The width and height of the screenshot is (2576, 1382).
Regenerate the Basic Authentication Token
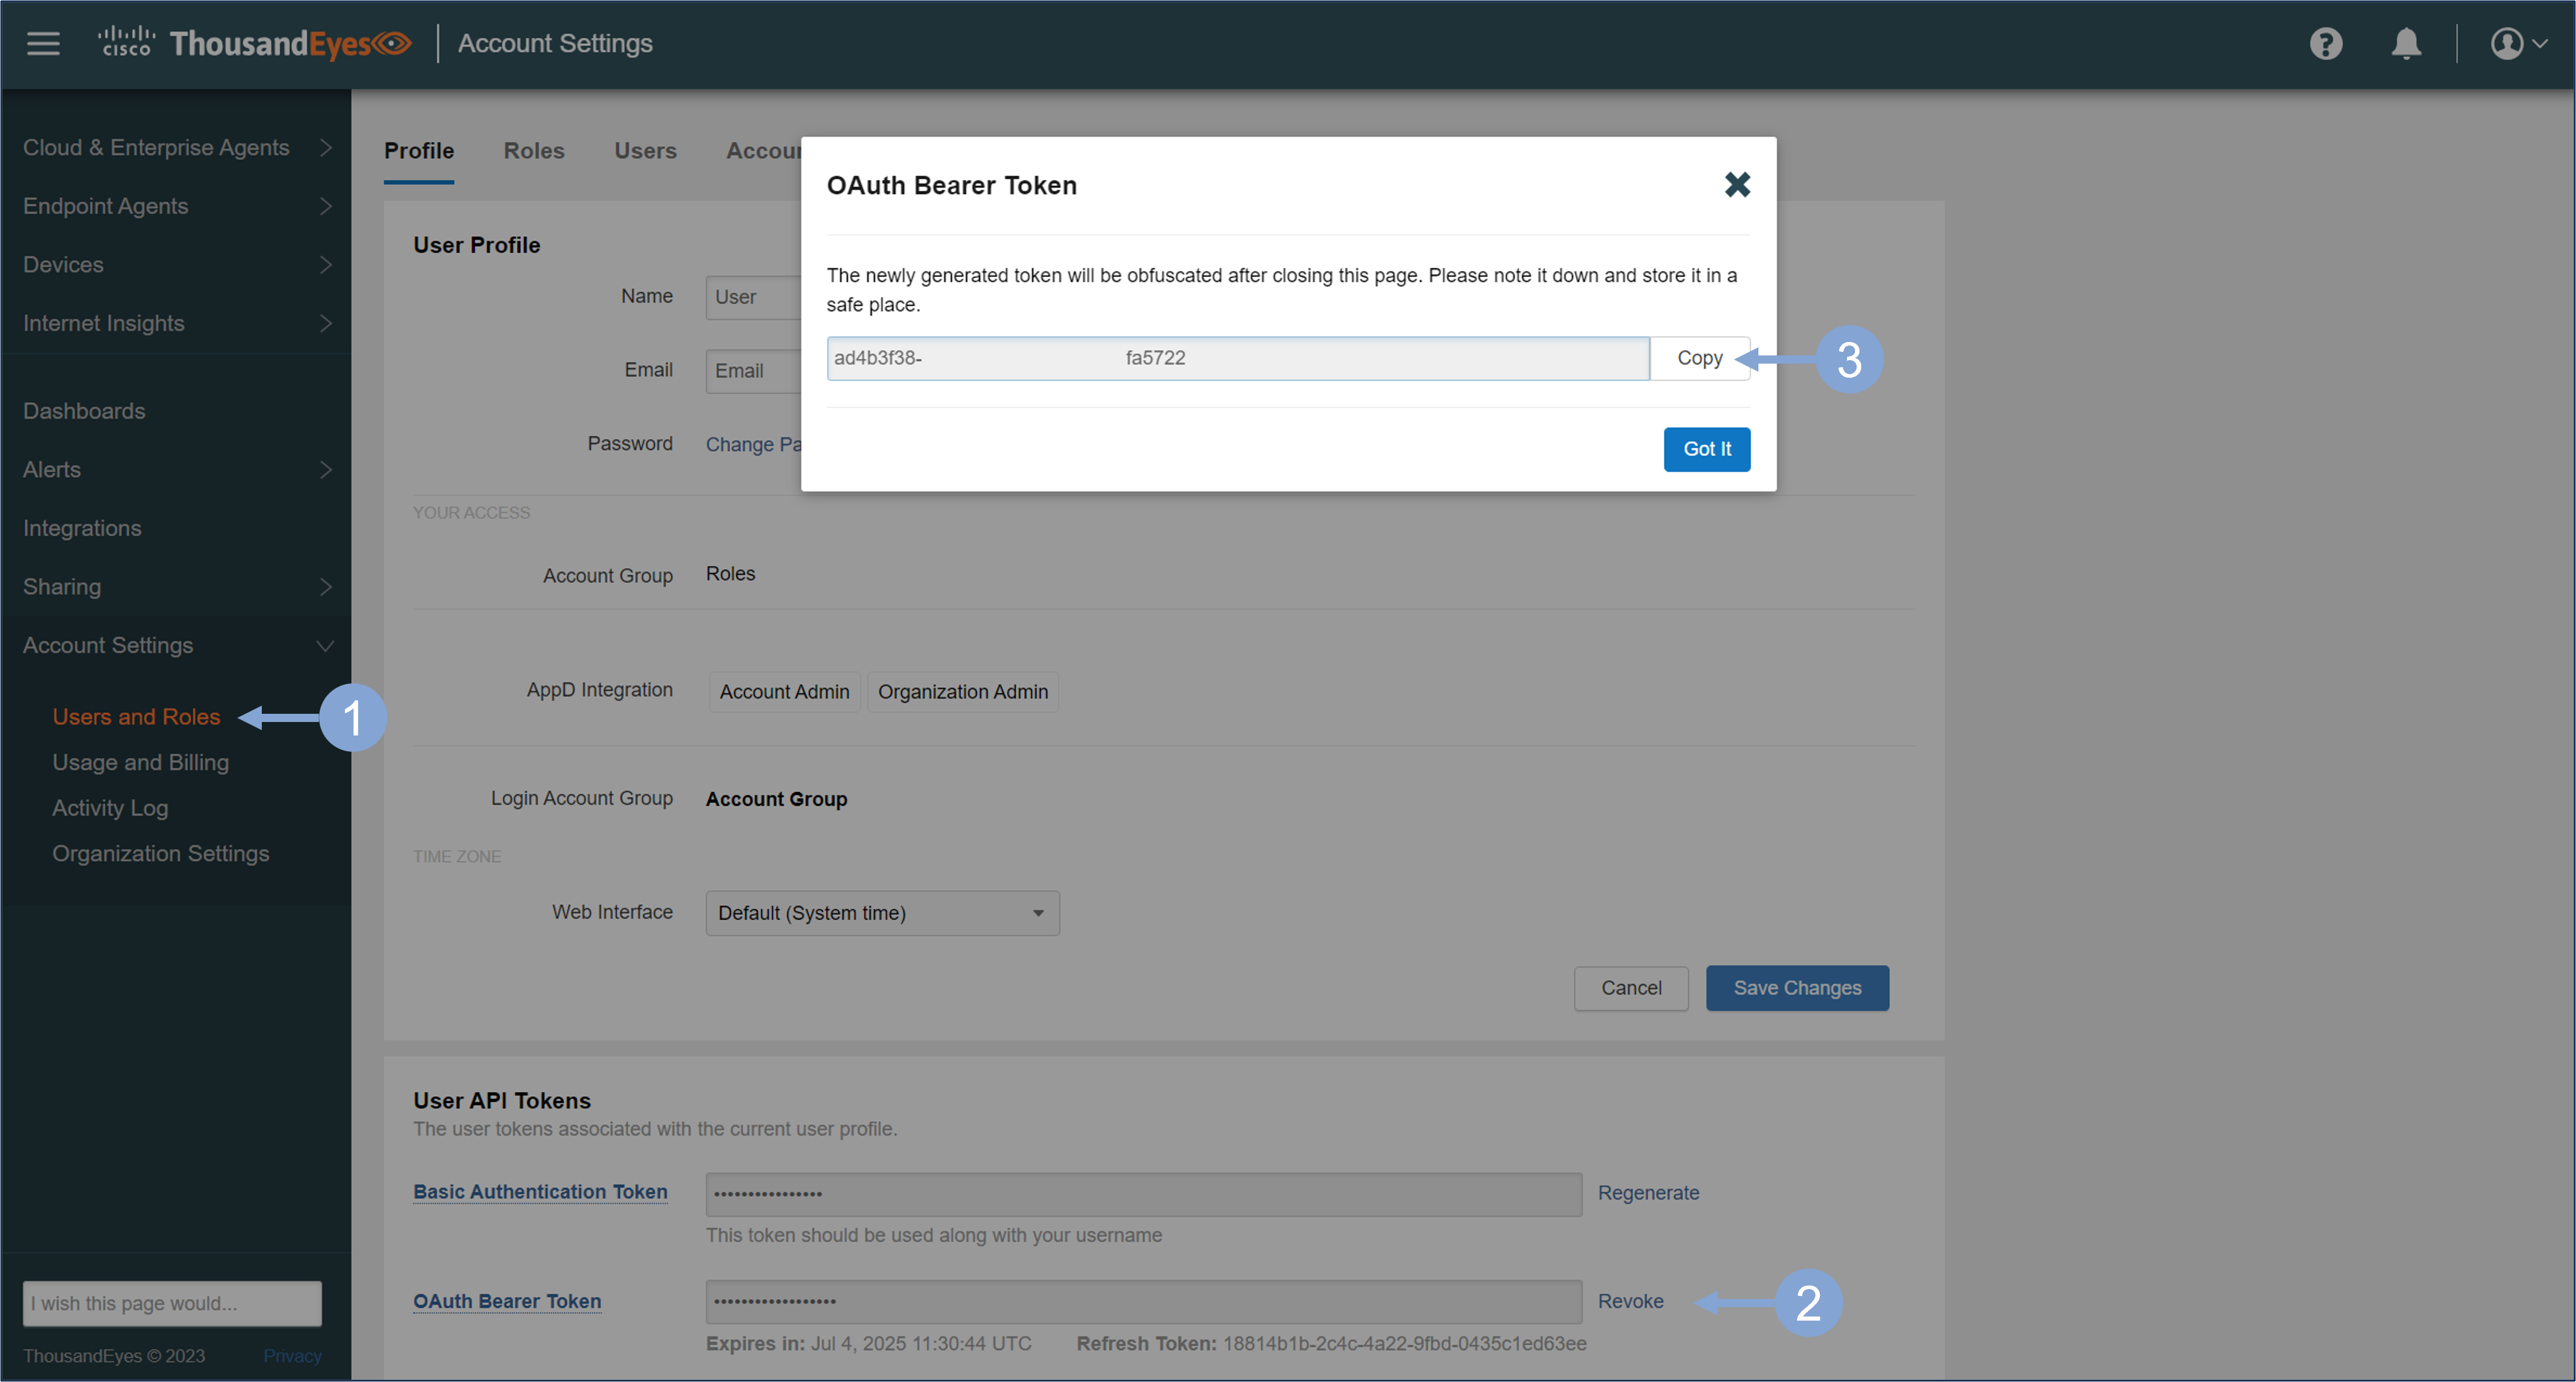(1648, 1193)
